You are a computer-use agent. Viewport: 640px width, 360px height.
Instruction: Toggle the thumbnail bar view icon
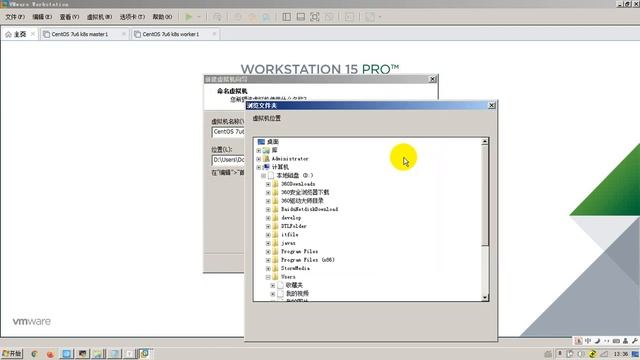(301, 17)
